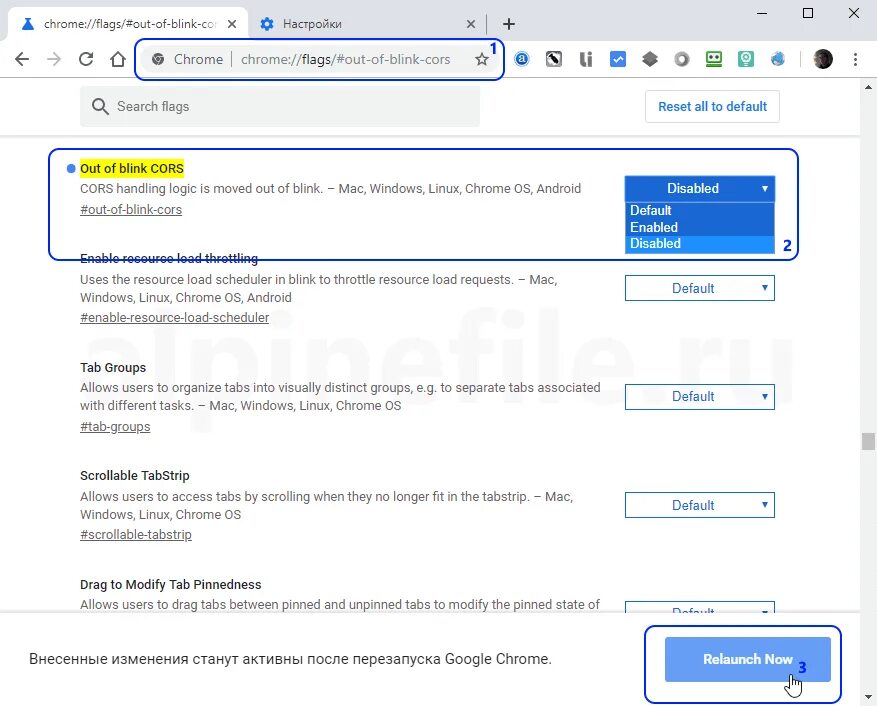Choose Enabled in the CORS dropdown list
This screenshot has width=877, height=706.
[x=700, y=227]
